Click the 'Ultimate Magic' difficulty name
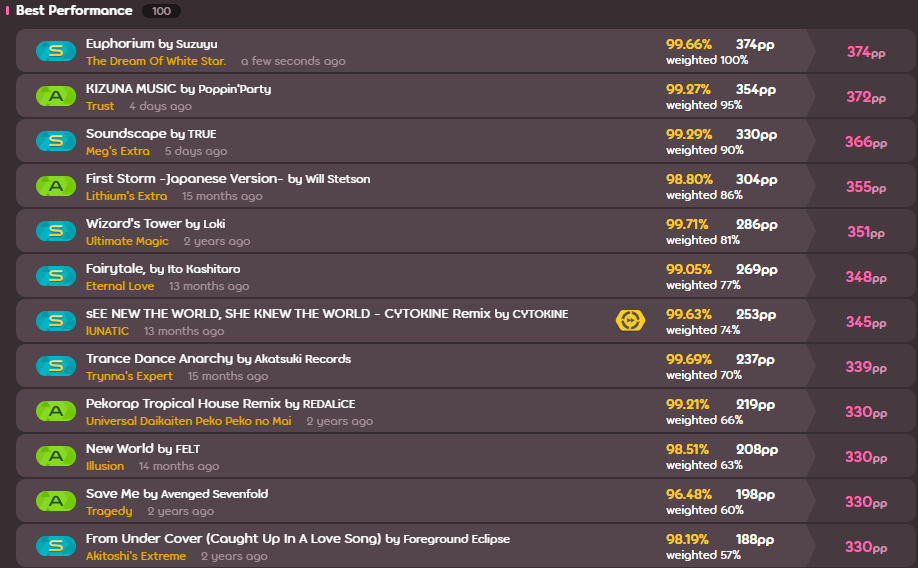The image size is (918, 568). [x=127, y=241]
